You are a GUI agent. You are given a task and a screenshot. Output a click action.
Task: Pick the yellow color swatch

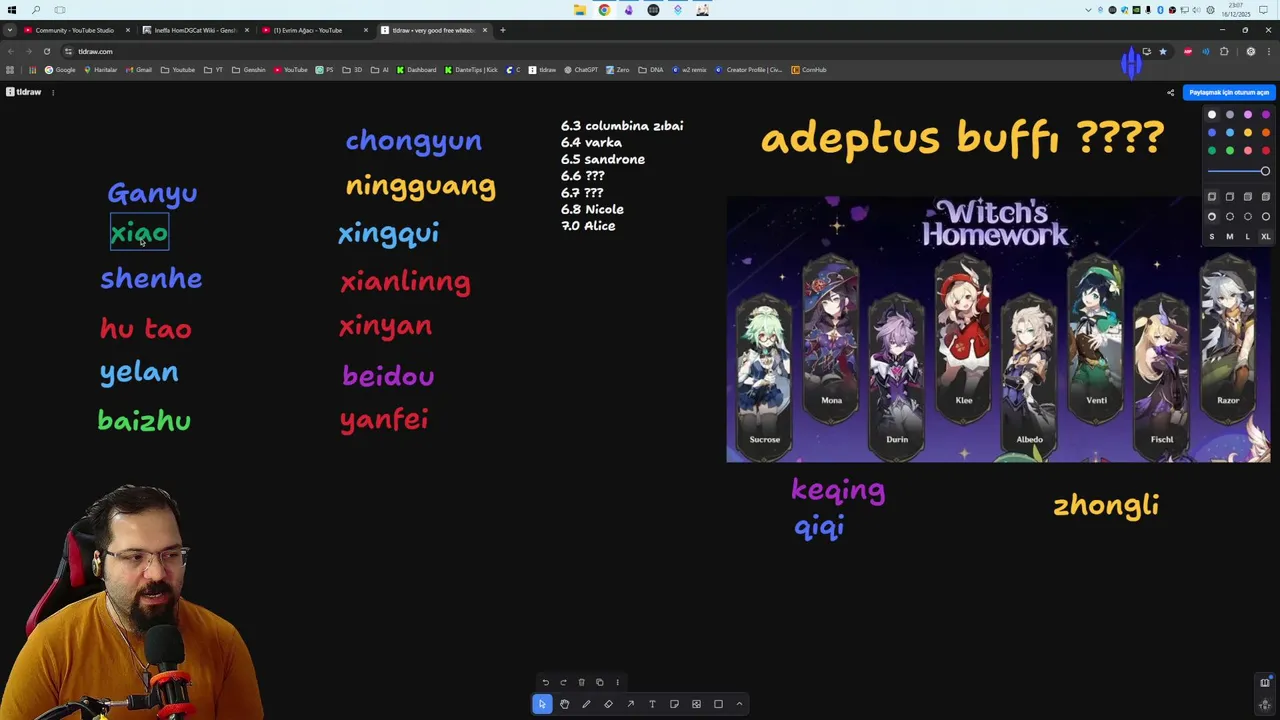pyautogui.click(x=1248, y=132)
